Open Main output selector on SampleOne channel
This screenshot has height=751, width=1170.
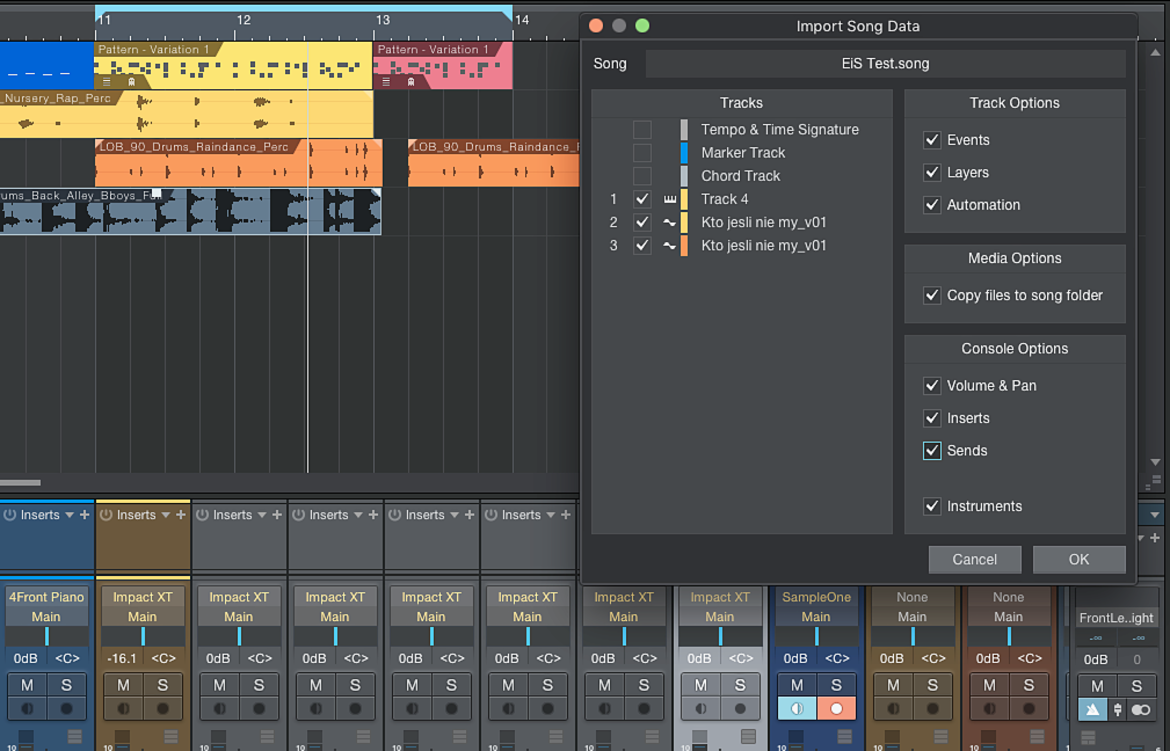[816, 617]
